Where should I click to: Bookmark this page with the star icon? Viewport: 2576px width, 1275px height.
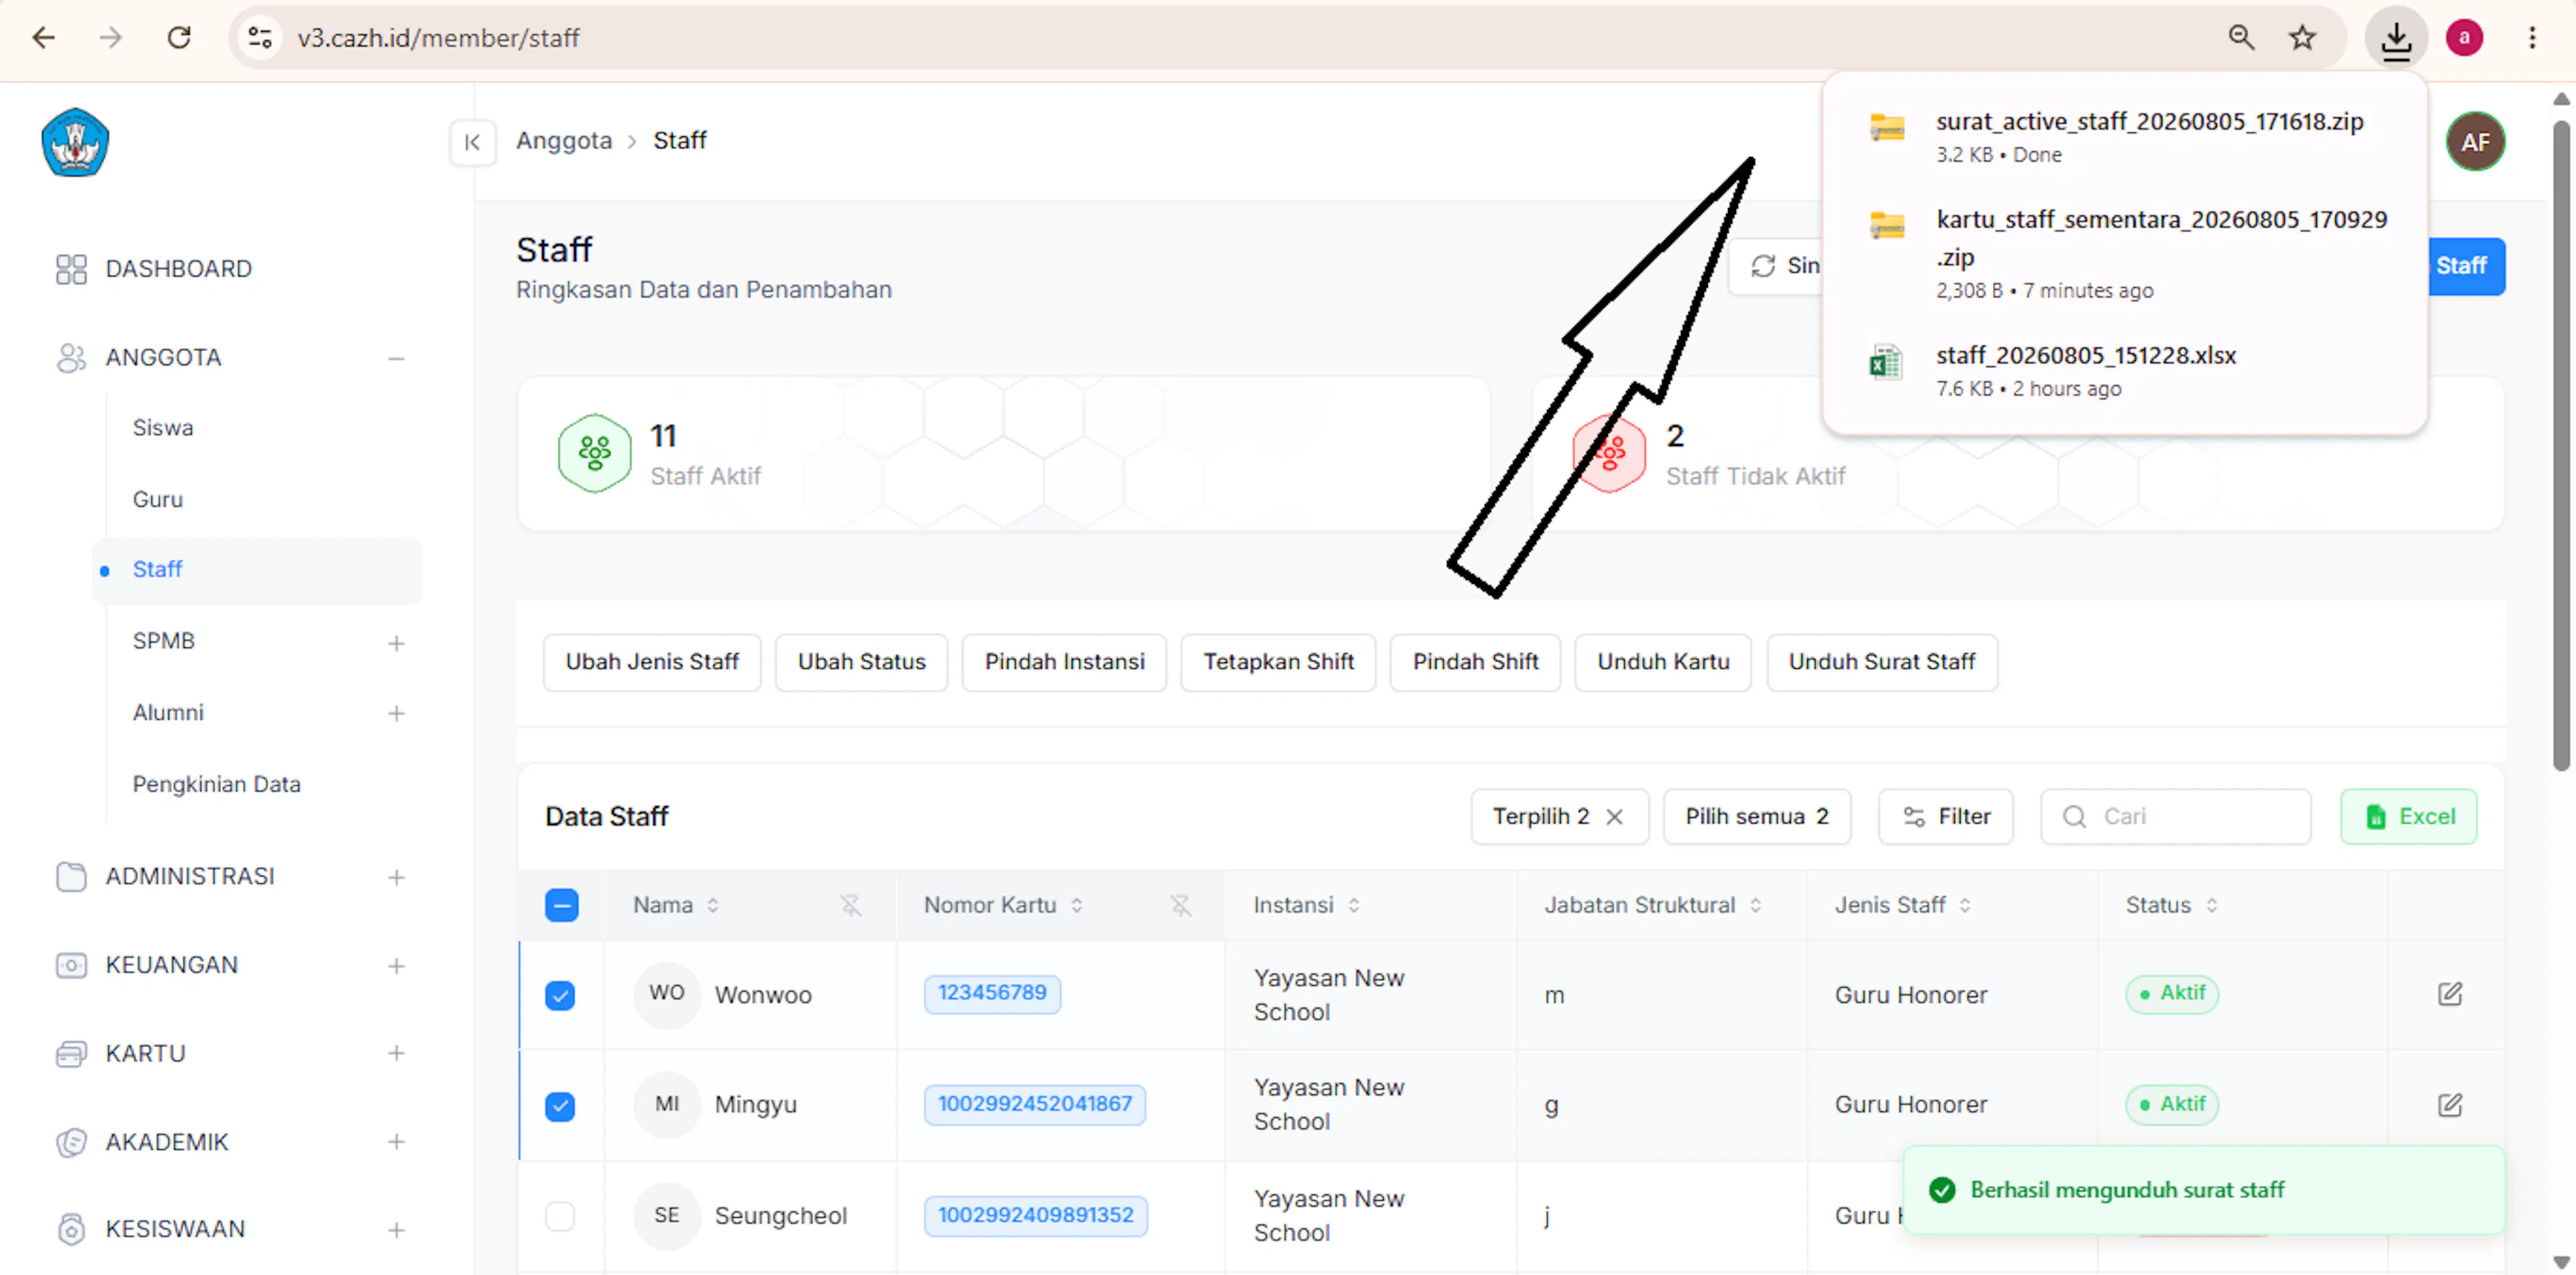click(2302, 38)
